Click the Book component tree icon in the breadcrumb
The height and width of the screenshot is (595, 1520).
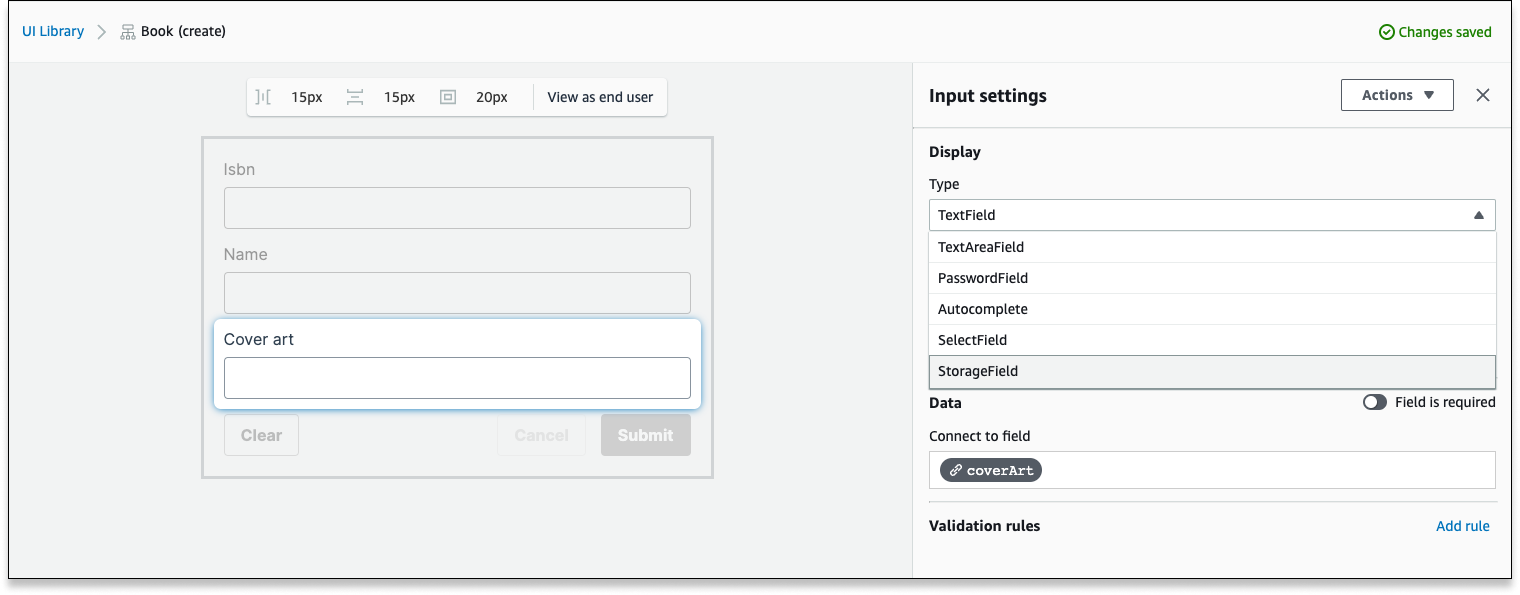(x=128, y=32)
